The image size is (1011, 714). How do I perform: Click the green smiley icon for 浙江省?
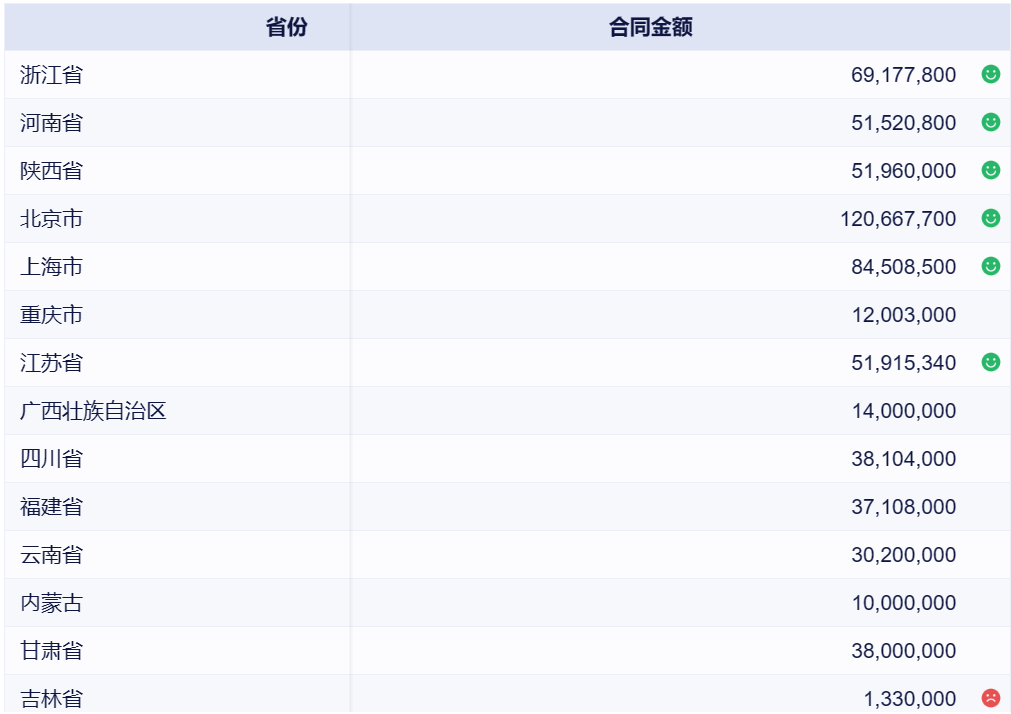[990, 74]
